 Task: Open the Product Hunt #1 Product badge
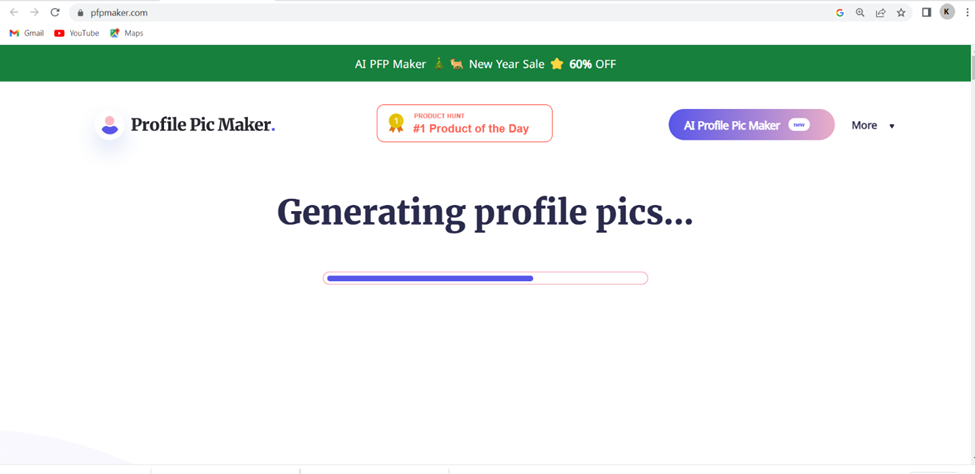464,123
